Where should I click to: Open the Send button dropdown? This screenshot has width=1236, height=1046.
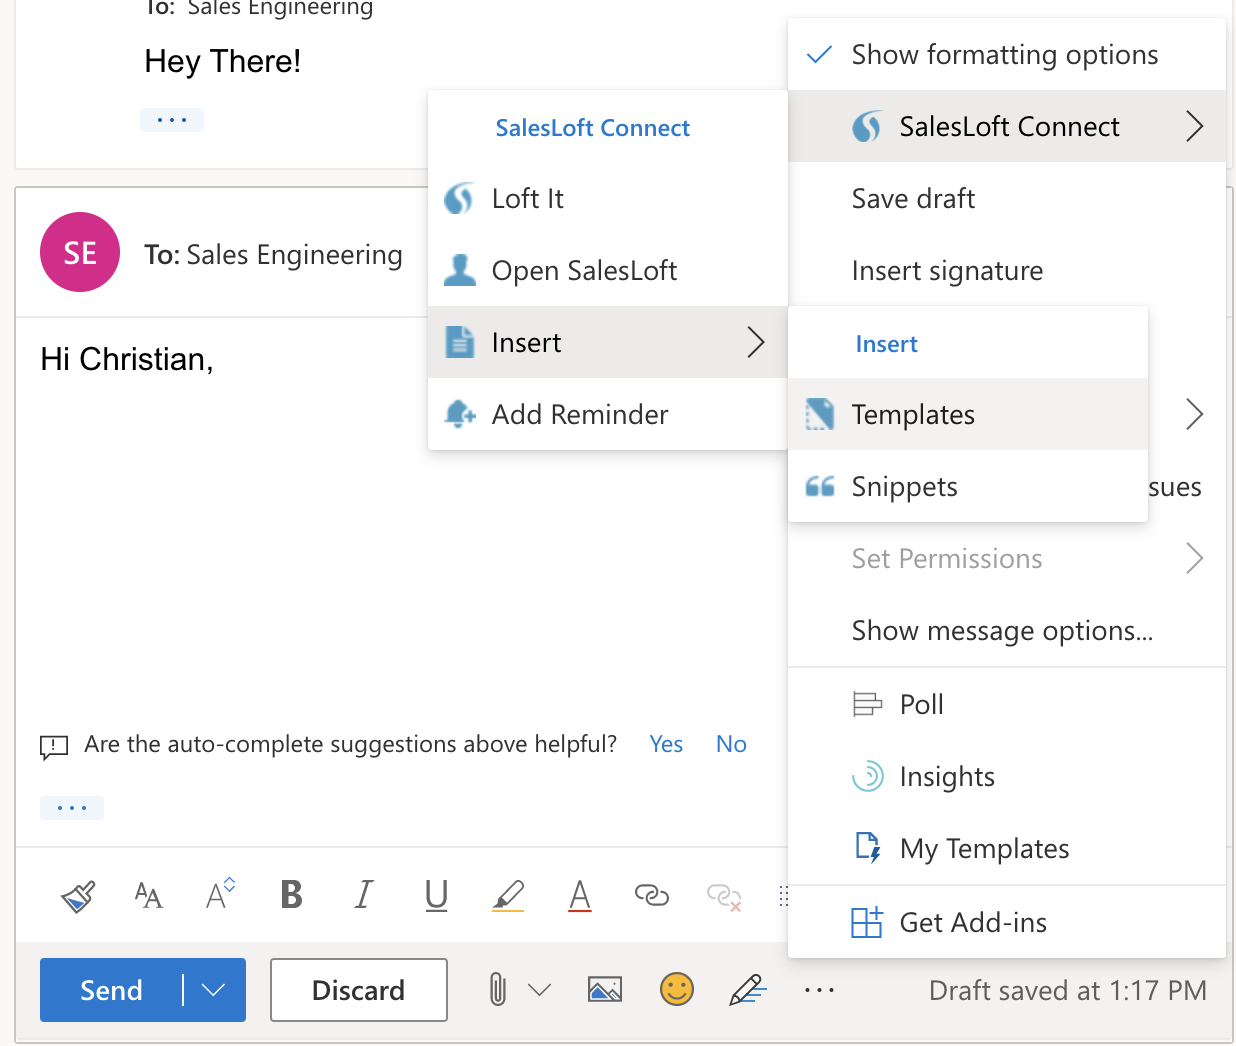click(213, 990)
